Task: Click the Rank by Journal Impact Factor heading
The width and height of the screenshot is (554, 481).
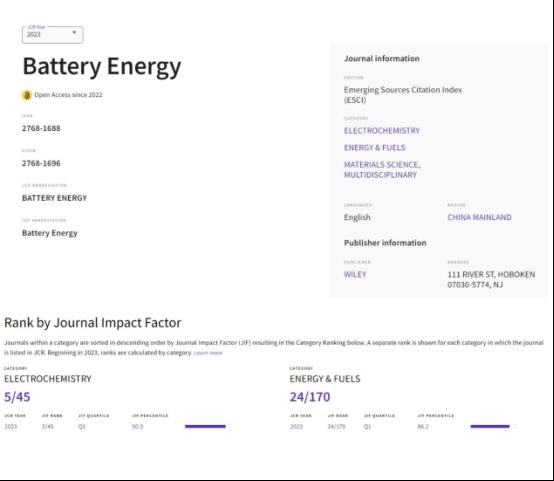Action: [x=93, y=323]
